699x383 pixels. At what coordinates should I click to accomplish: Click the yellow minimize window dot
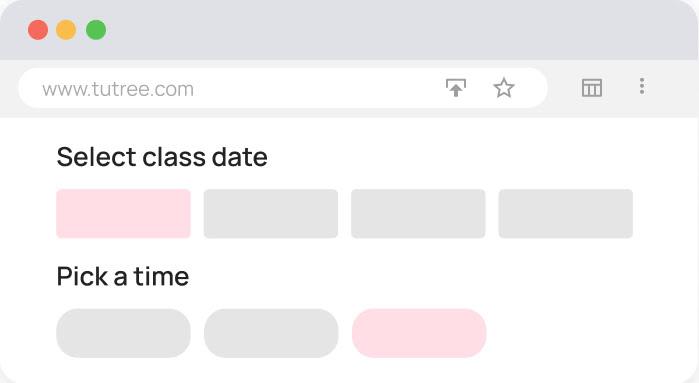click(66, 30)
